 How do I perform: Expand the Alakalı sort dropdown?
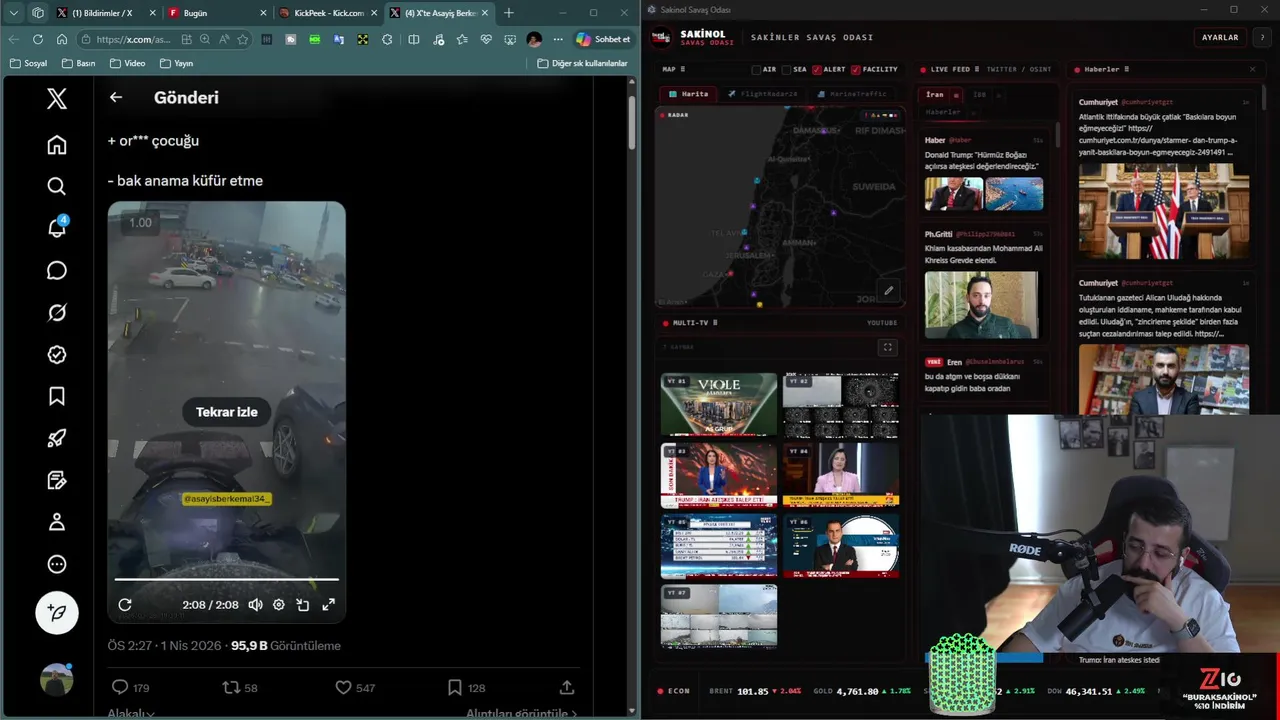pos(131,713)
